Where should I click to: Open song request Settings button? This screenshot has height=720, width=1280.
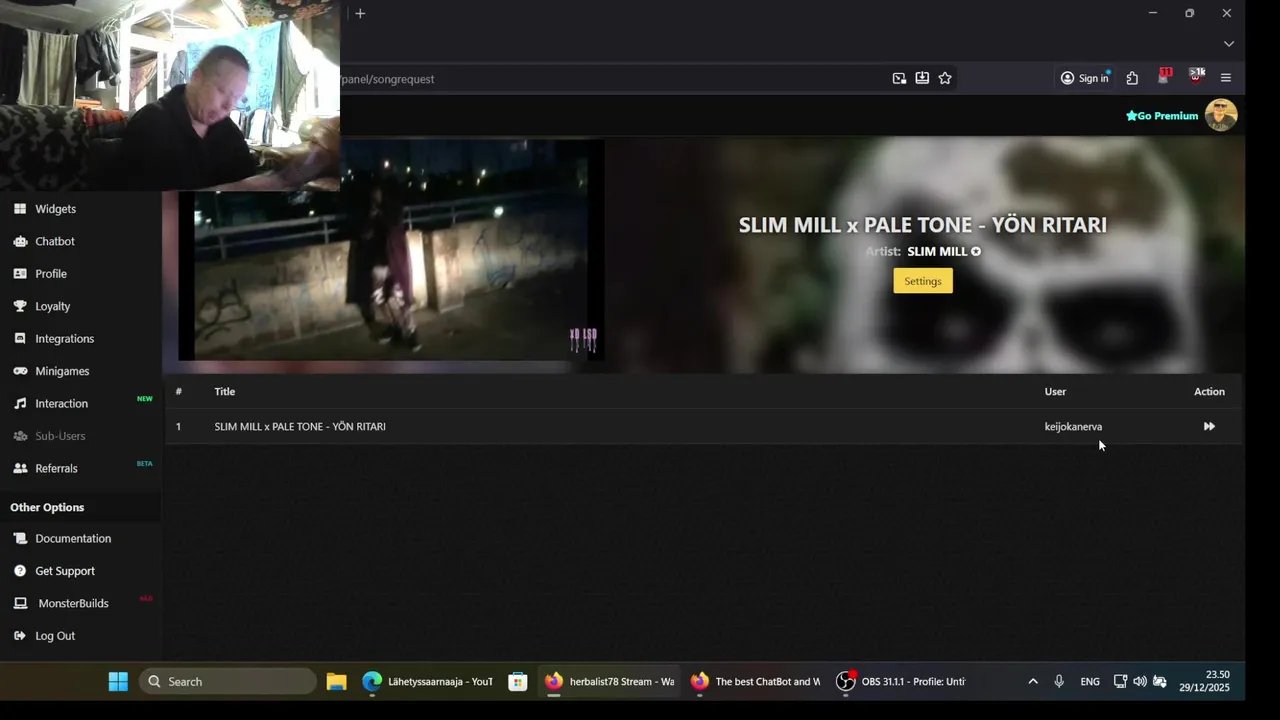point(923,281)
